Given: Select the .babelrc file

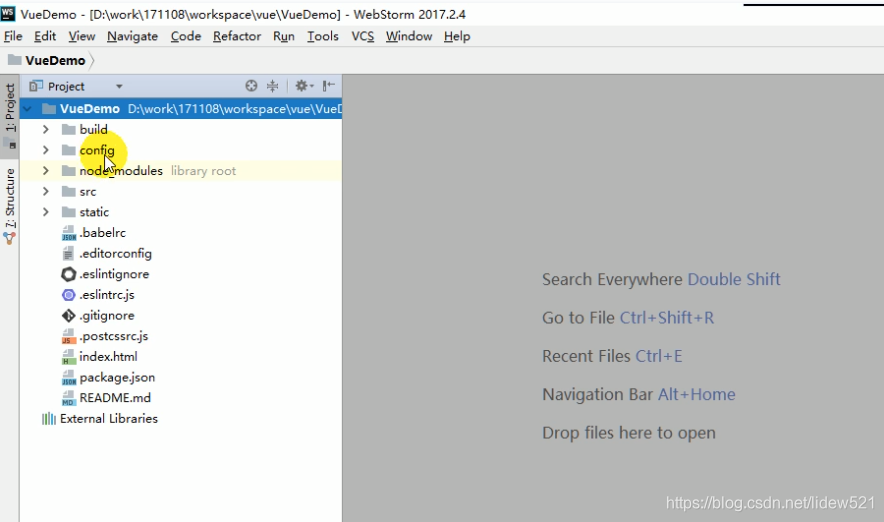Looking at the screenshot, I should [103, 233].
